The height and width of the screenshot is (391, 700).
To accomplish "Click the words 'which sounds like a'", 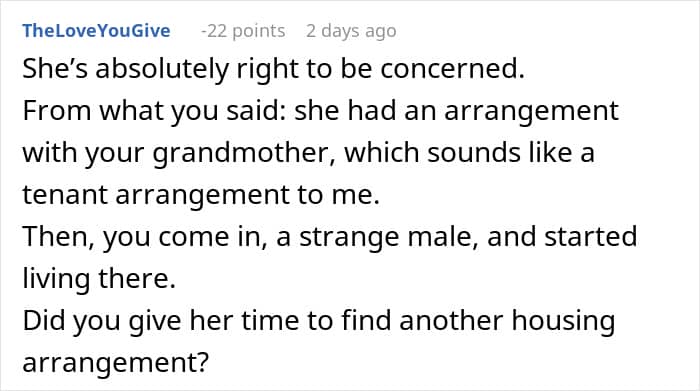I will (469, 153).
